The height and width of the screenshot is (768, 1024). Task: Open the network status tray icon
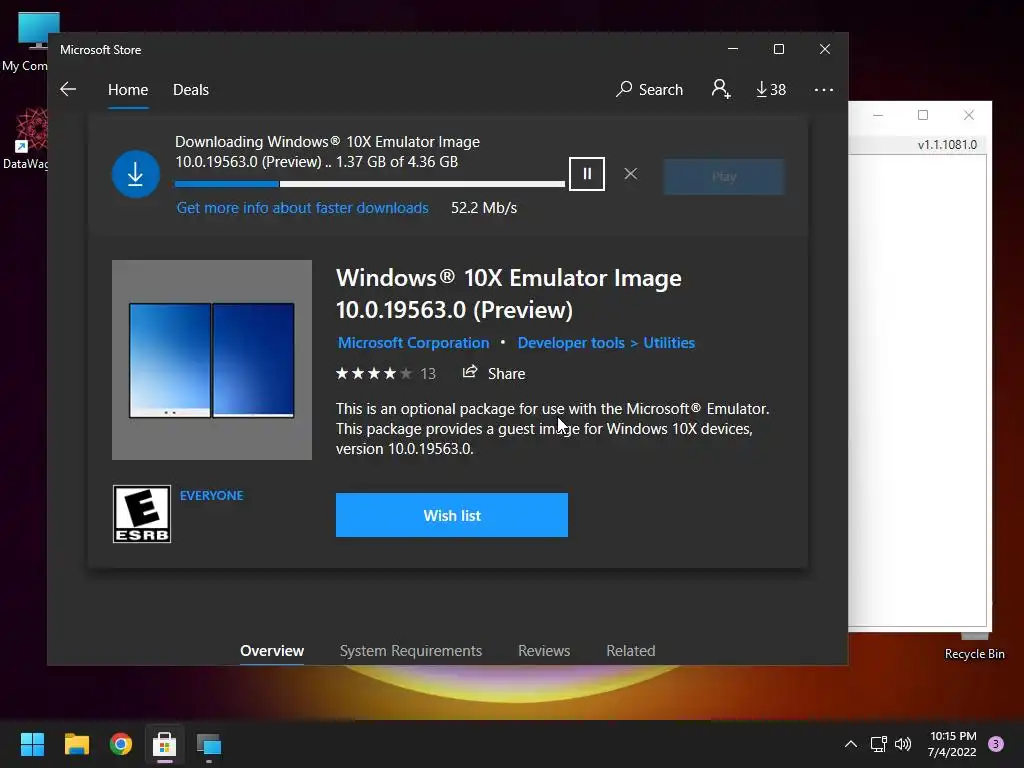pos(878,744)
